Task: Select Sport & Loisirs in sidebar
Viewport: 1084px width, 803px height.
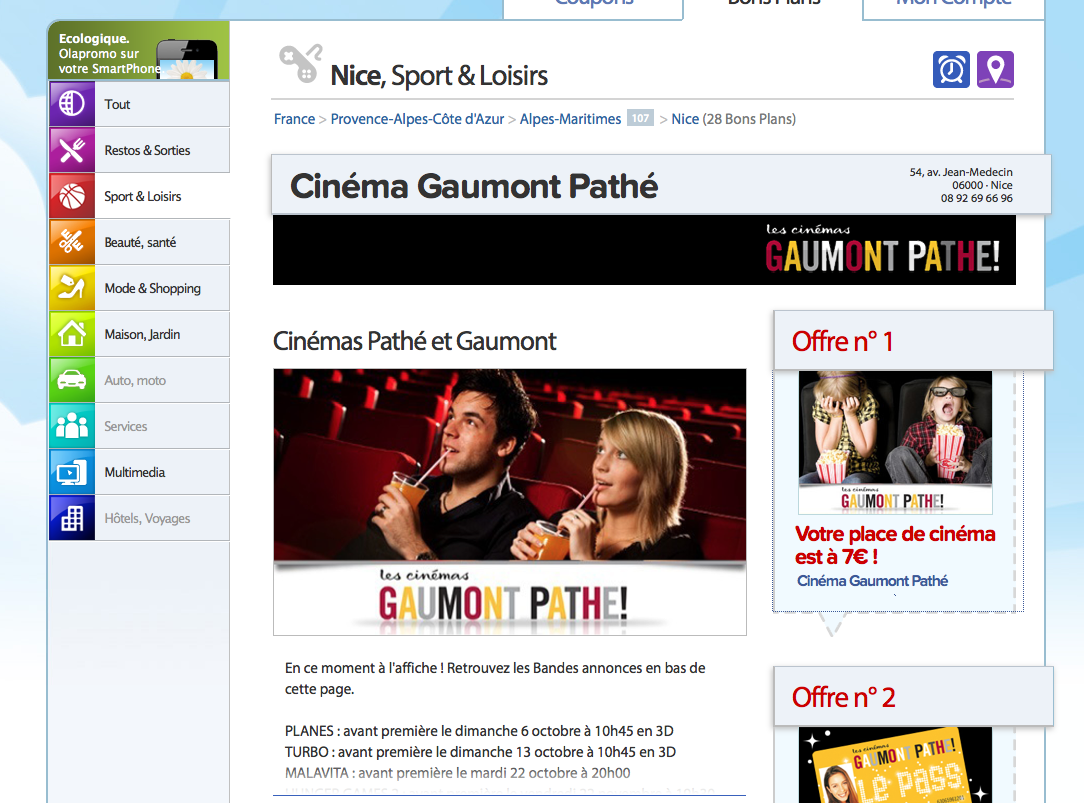Action: tap(139, 196)
